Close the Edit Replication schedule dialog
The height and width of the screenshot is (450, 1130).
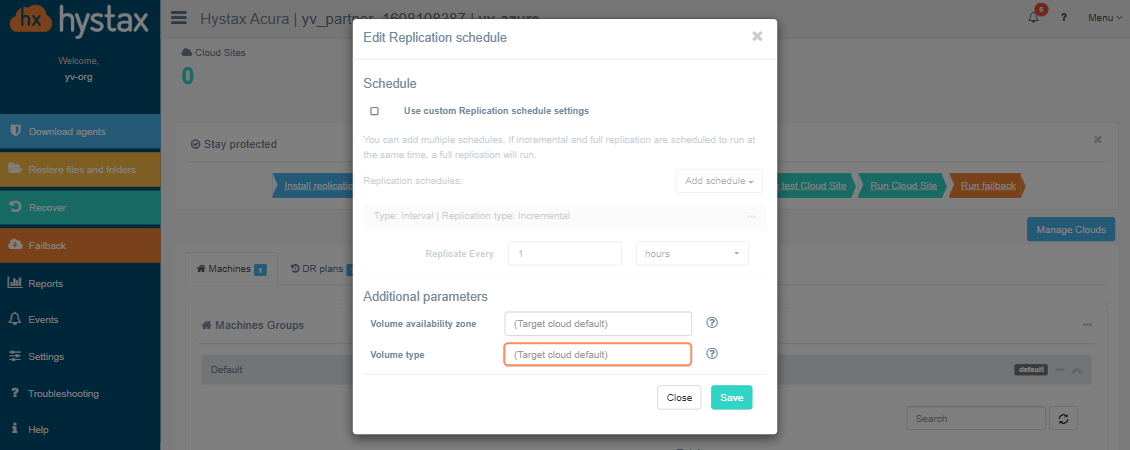pos(757,36)
